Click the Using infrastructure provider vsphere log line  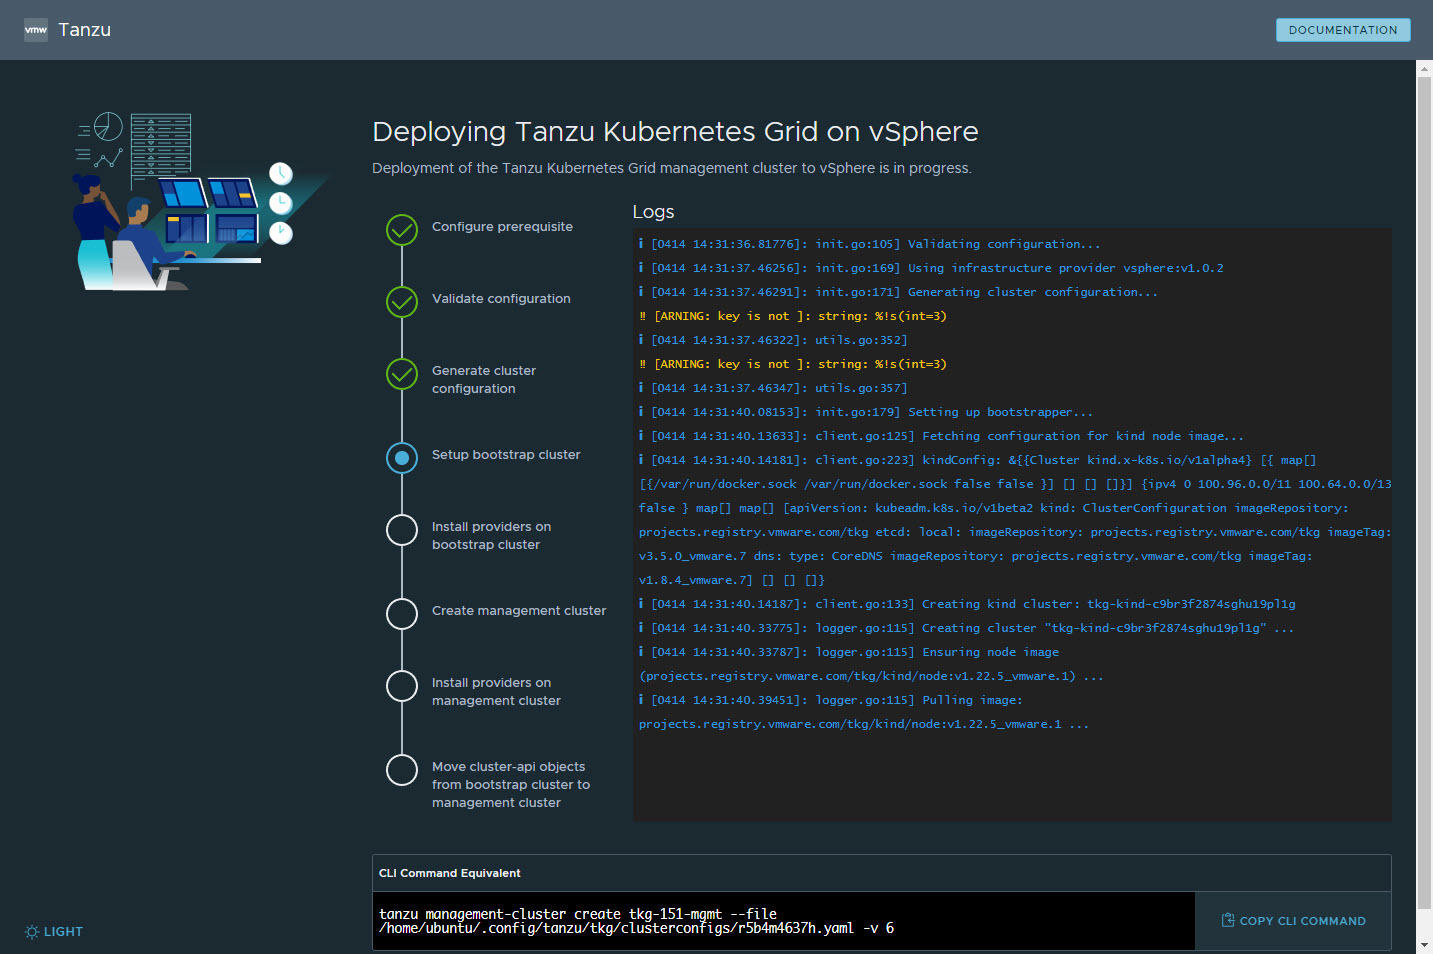pos(931,268)
